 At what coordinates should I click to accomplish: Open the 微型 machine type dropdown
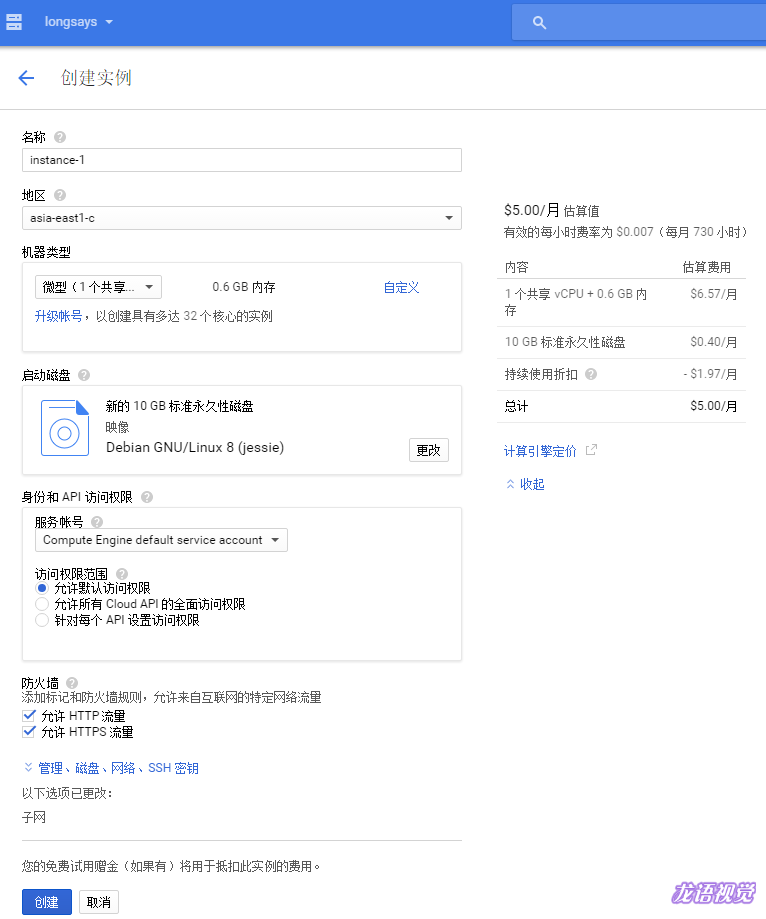98,287
